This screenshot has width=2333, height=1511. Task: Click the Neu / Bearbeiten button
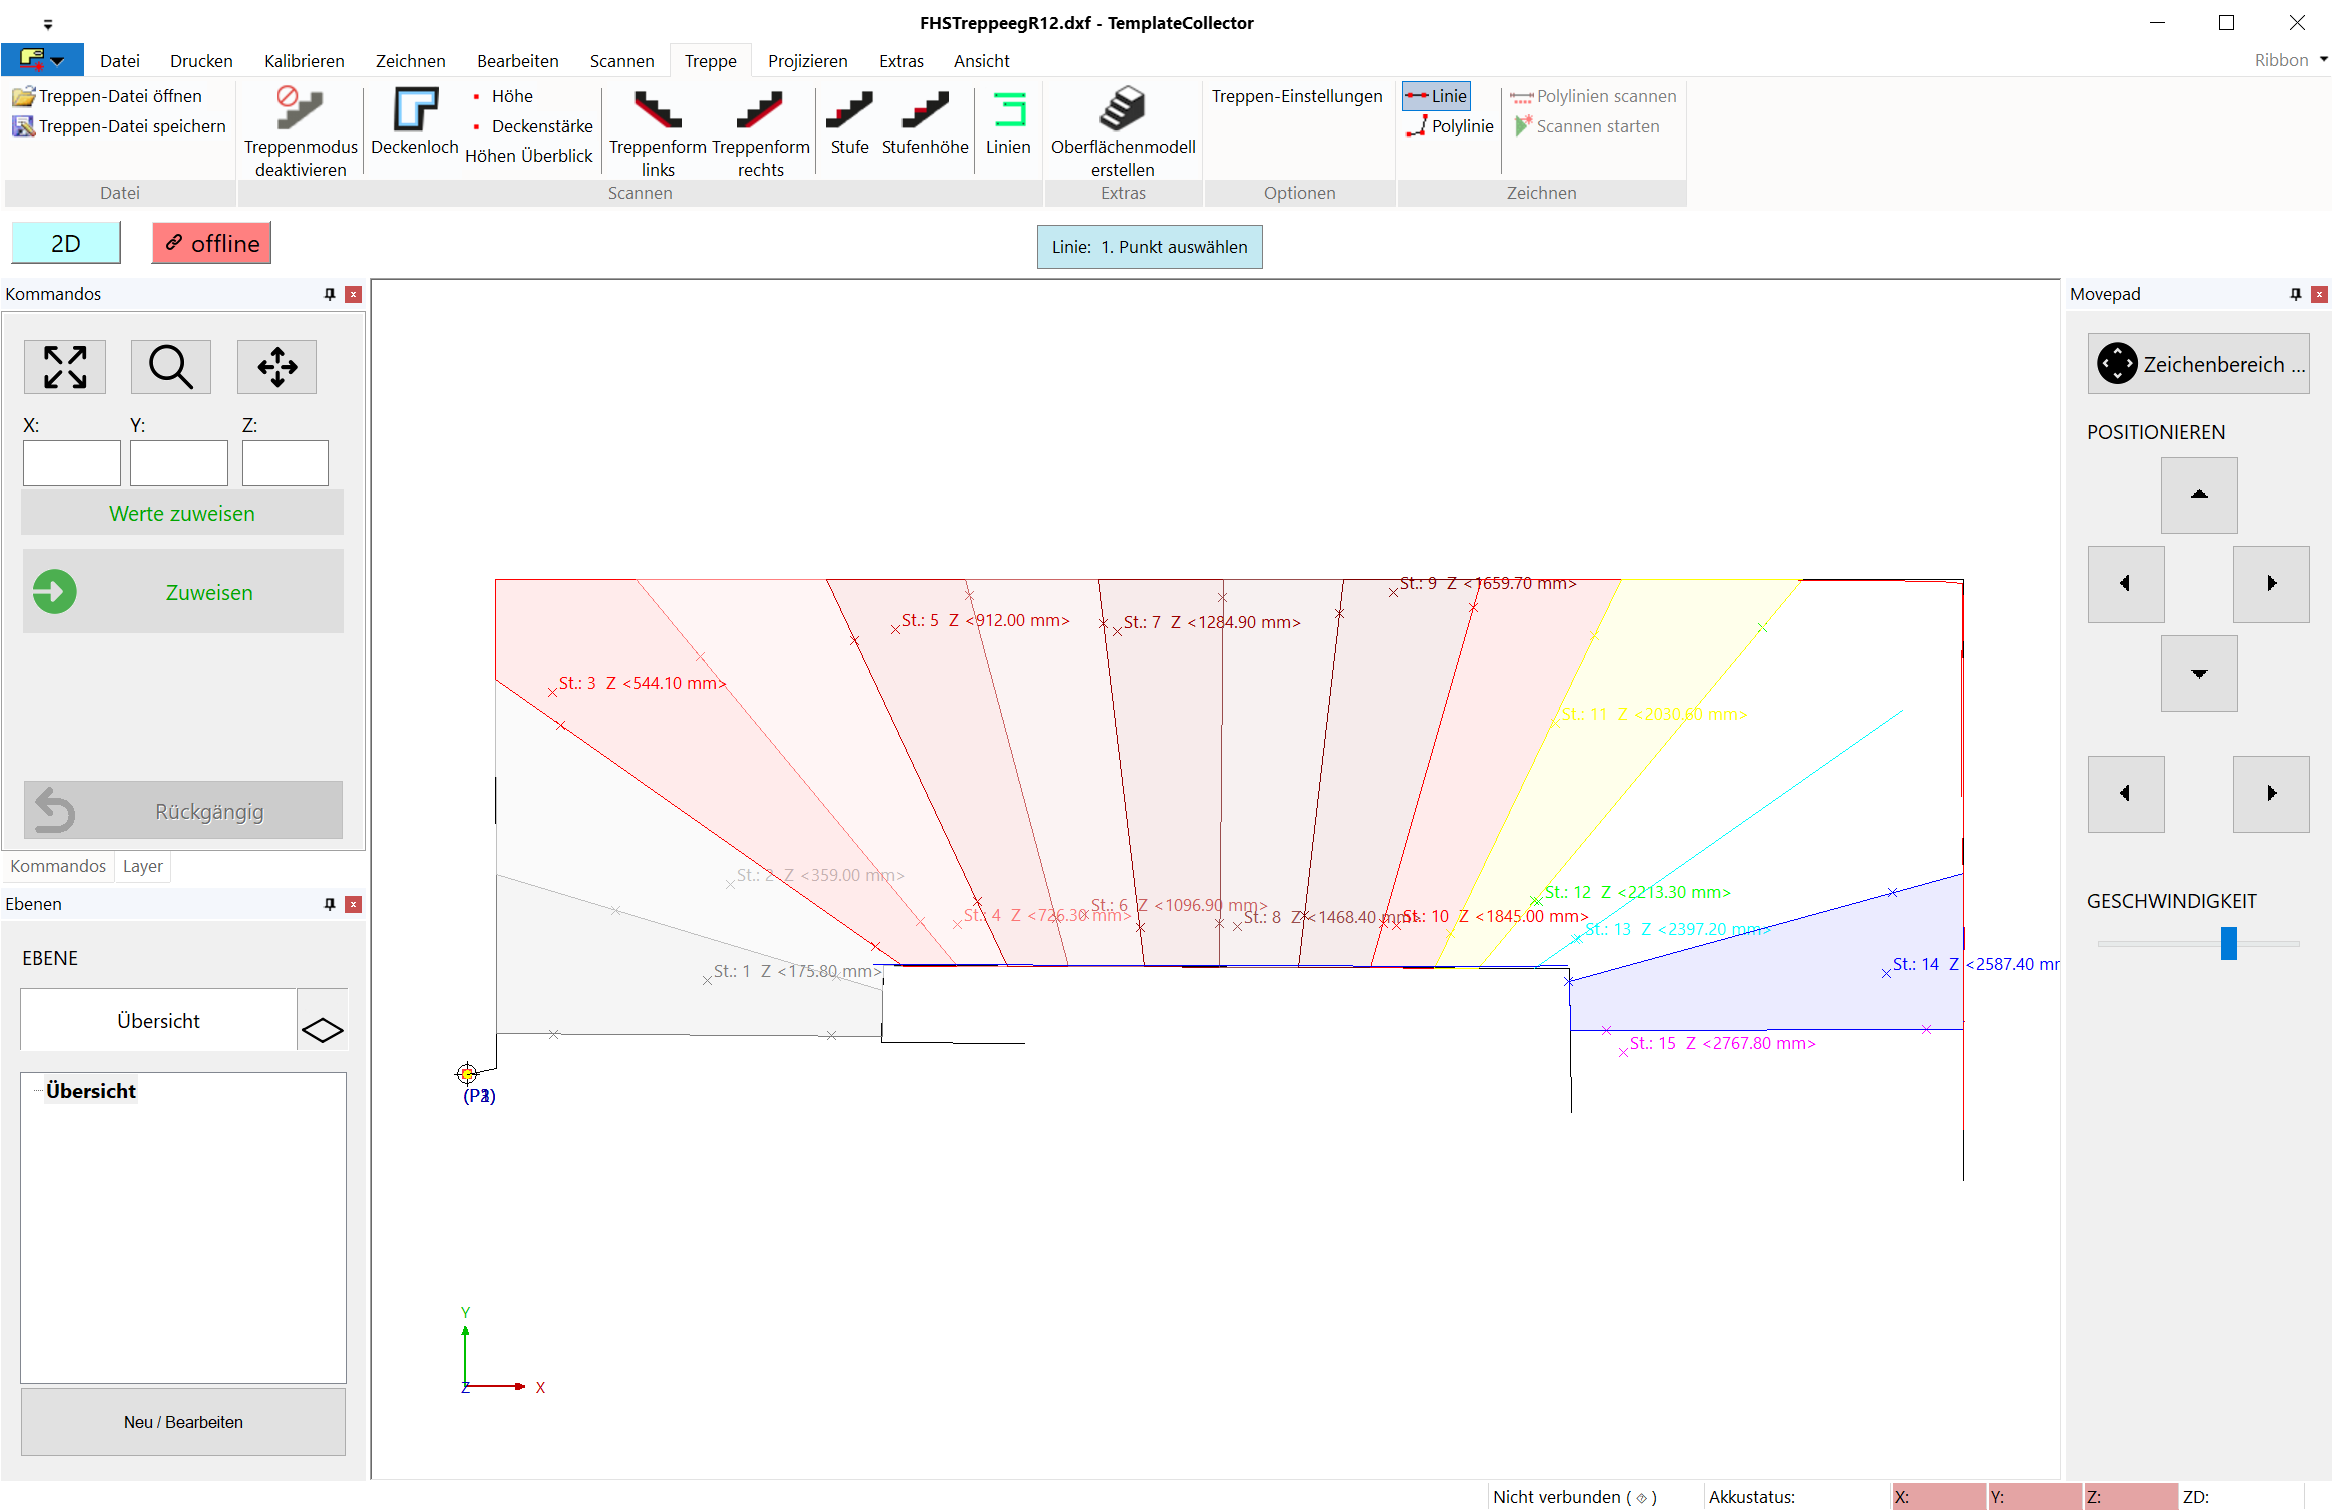click(183, 1422)
